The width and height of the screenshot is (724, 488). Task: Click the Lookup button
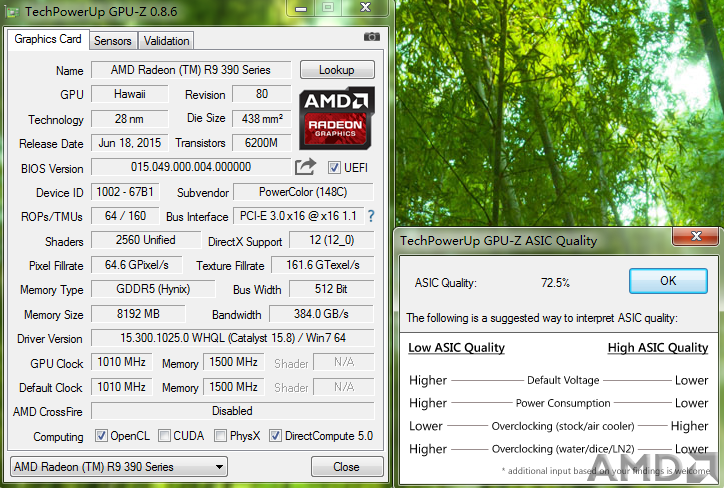tap(337, 70)
